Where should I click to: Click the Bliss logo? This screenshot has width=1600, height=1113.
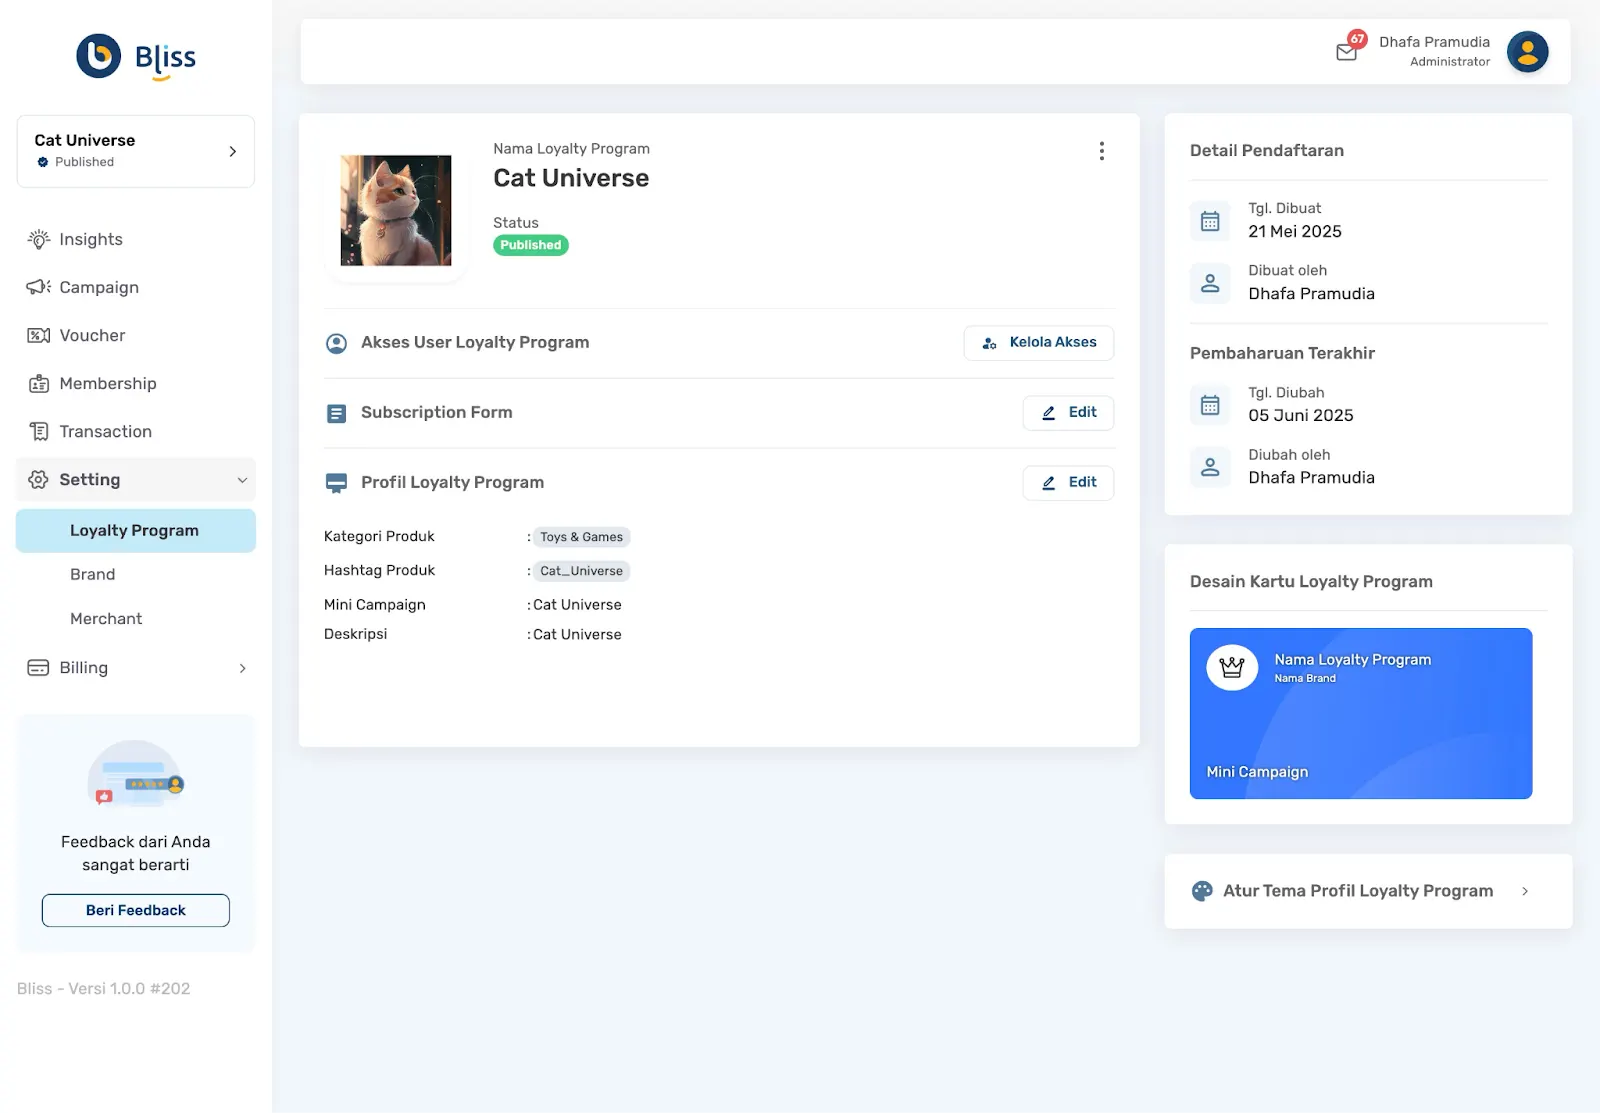[136, 57]
